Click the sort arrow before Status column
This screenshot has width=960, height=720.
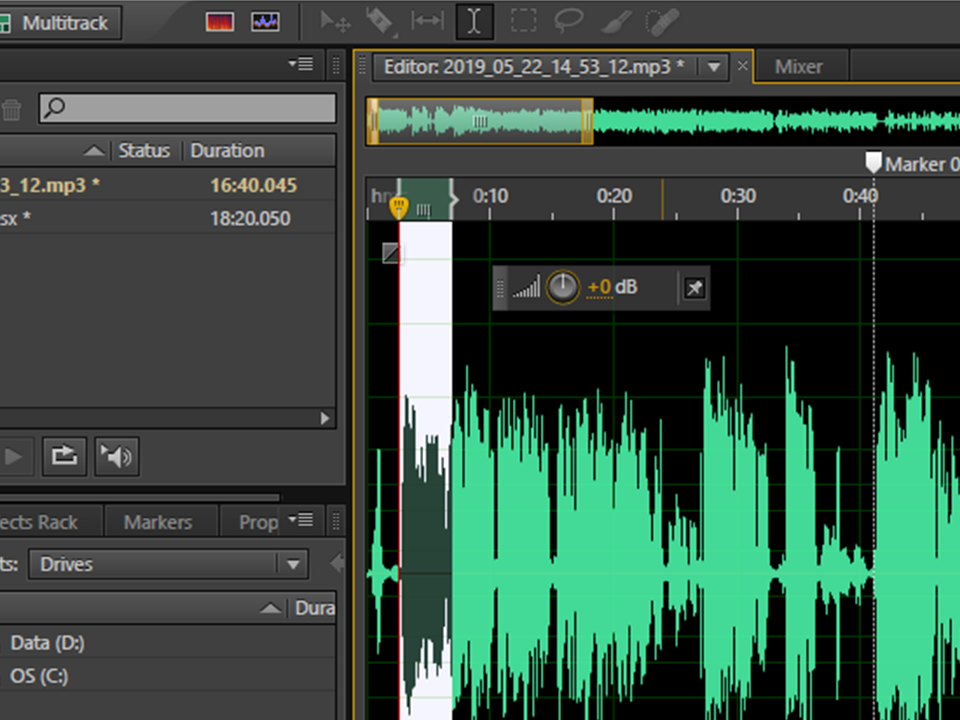[94, 151]
